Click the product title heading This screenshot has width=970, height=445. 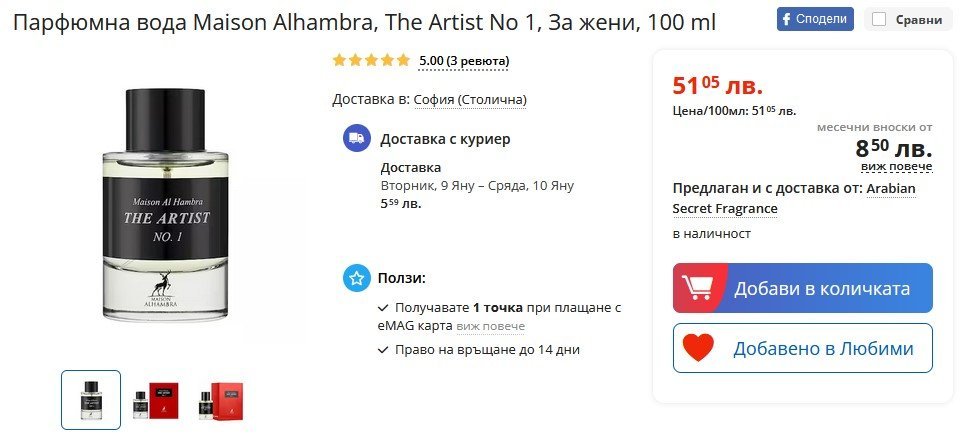click(x=364, y=21)
